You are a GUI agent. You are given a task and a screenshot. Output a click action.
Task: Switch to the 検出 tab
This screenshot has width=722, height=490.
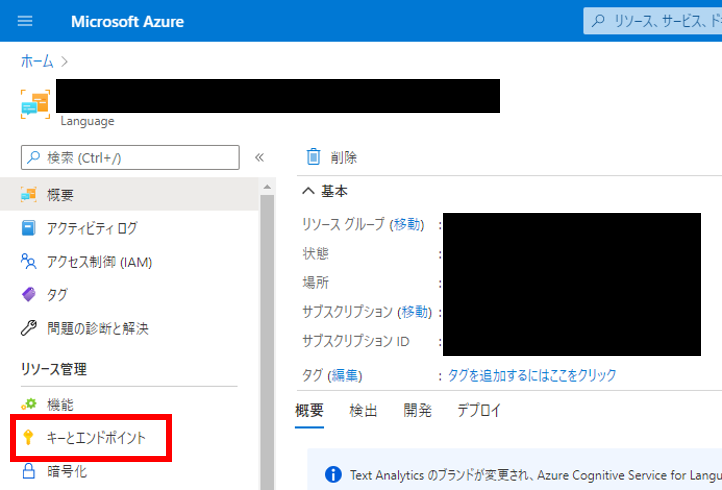click(363, 410)
